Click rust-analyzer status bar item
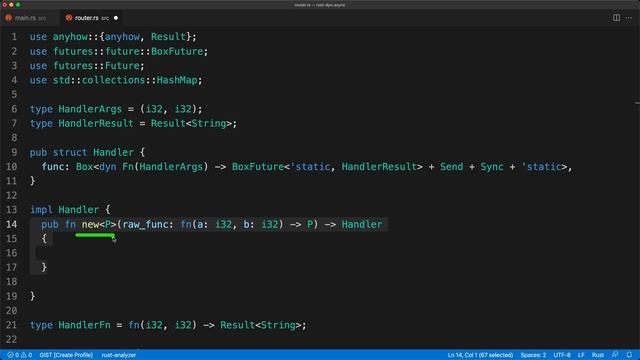Image resolution: width=640 pixels, height=360 pixels. [x=119, y=355]
